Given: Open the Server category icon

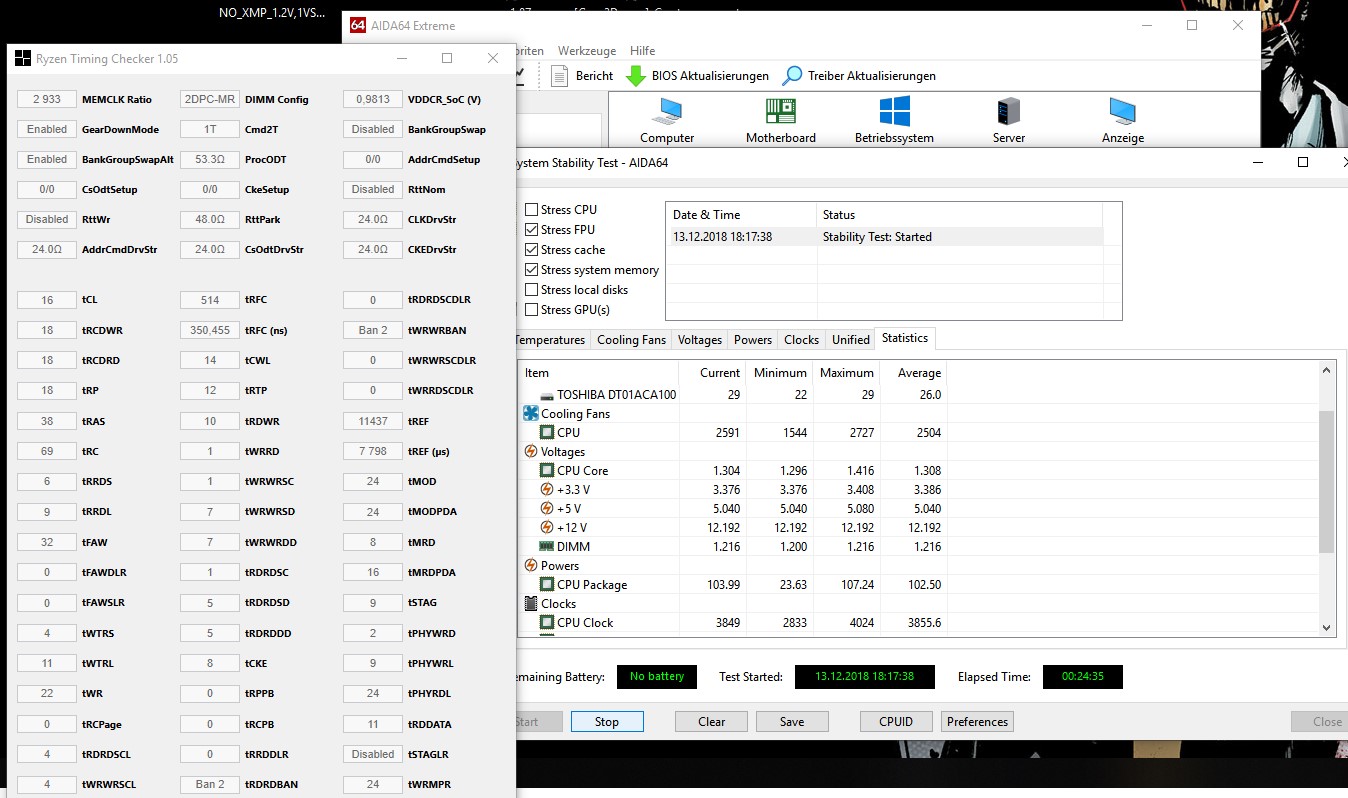Looking at the screenshot, I should (1008, 111).
